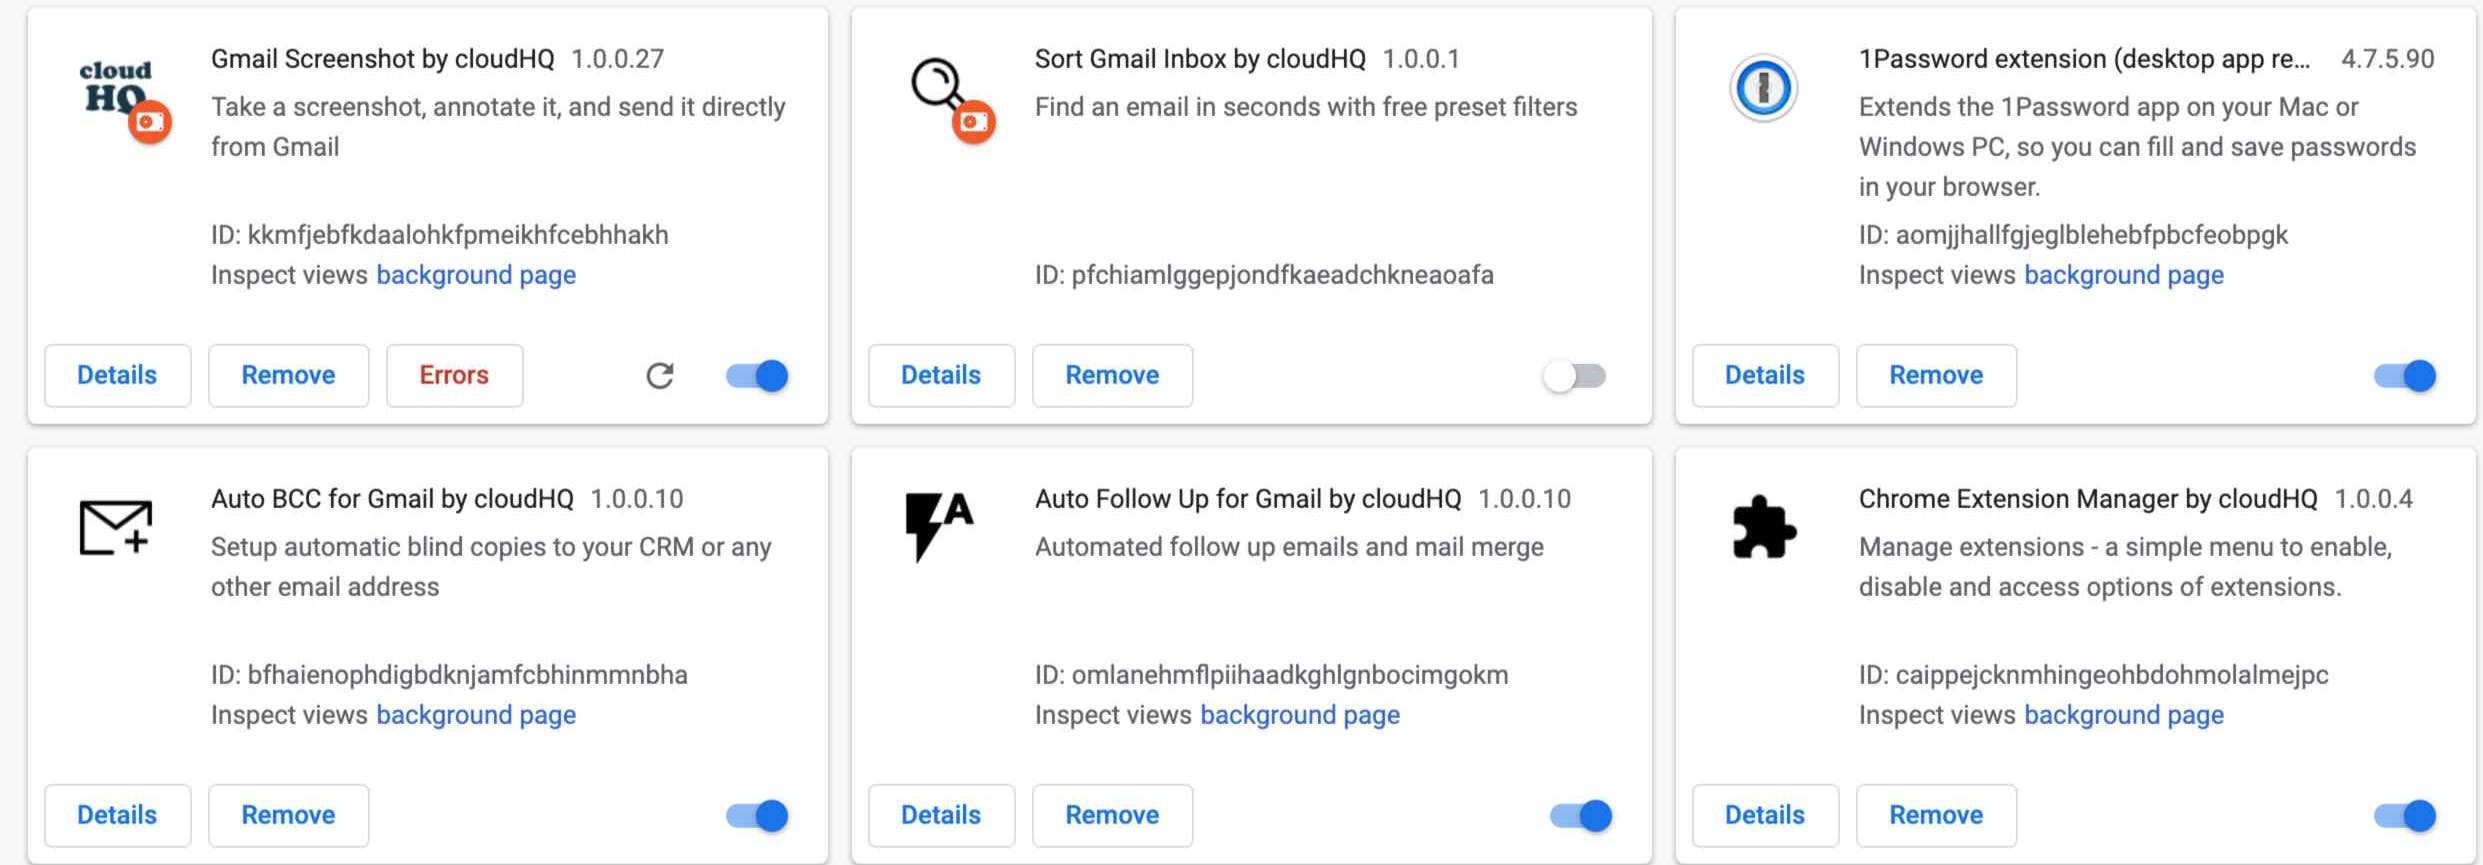
Task: Inspect Auto Follow Up background page
Action: tap(1300, 715)
